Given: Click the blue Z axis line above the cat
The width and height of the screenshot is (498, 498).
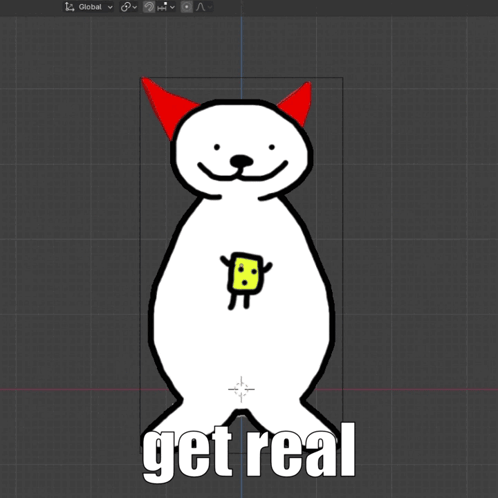Looking at the screenshot, I should tap(242, 47).
